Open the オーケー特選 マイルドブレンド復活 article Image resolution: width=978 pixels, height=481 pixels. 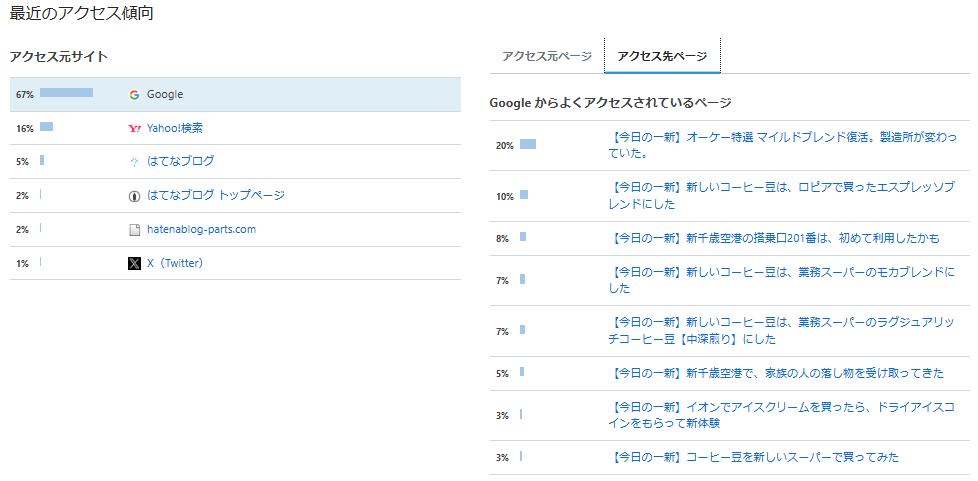pyautogui.click(x=782, y=145)
